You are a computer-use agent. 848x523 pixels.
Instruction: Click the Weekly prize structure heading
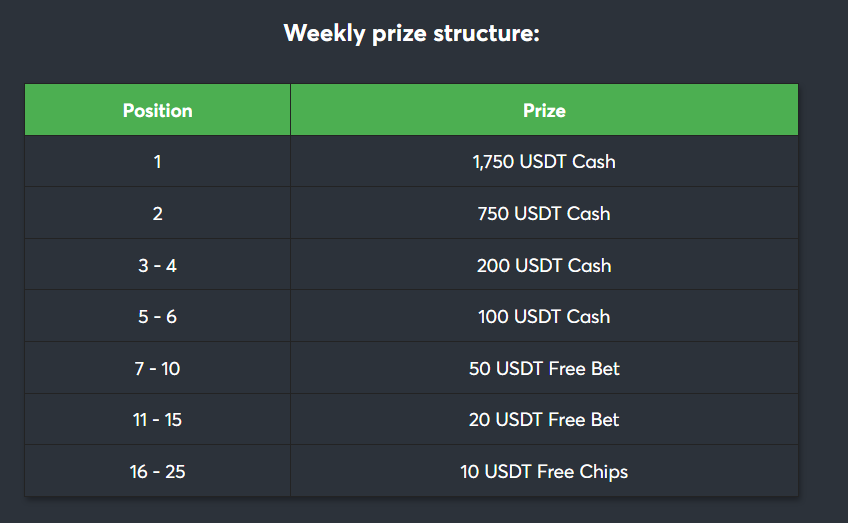pyautogui.click(x=412, y=34)
